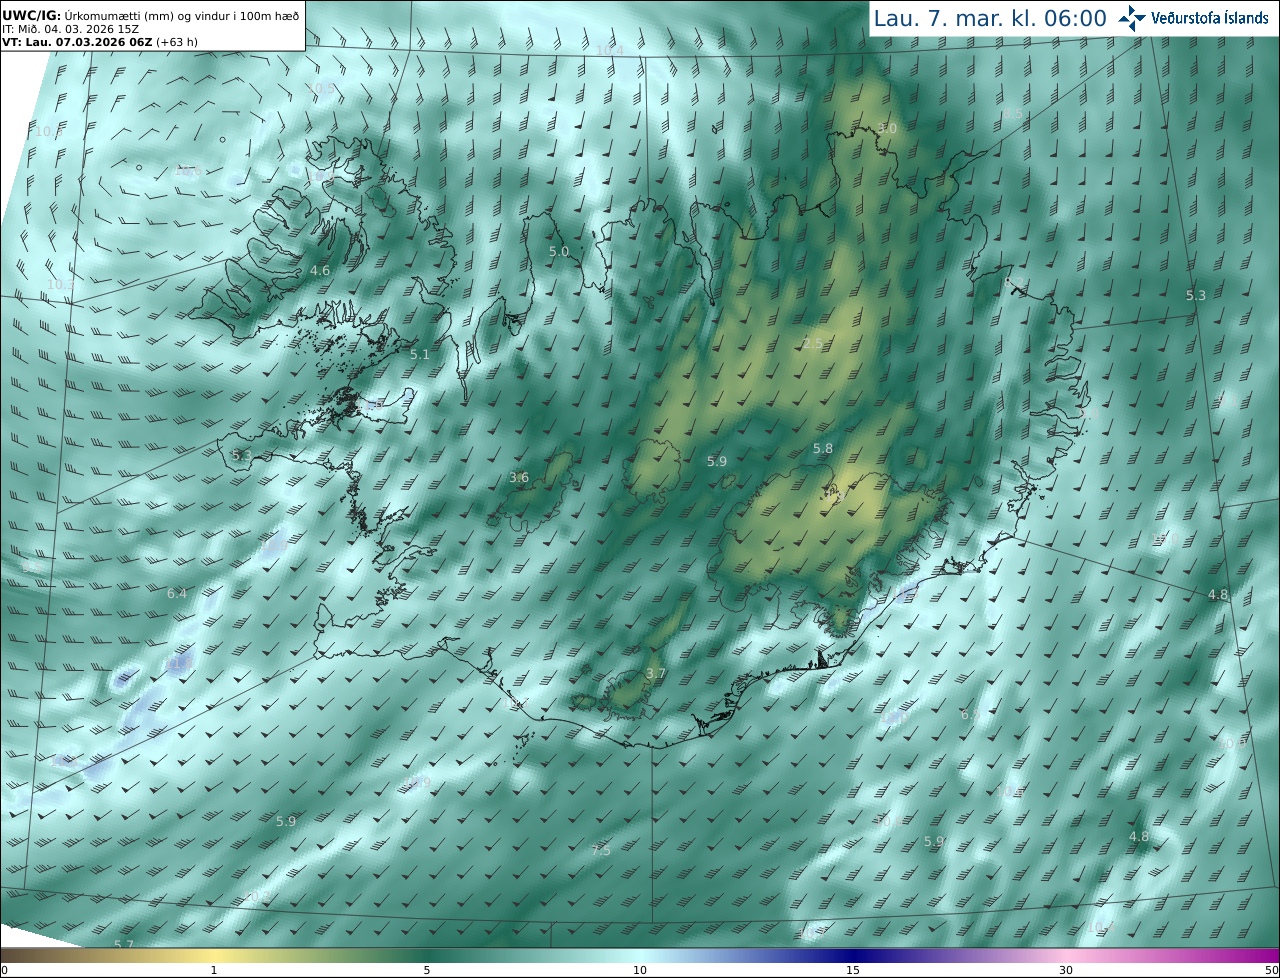Select the 'Lau. 7. mar. kl. 06:00' timestamp
Image resolution: width=1280 pixels, height=978 pixels.
[x=990, y=18]
